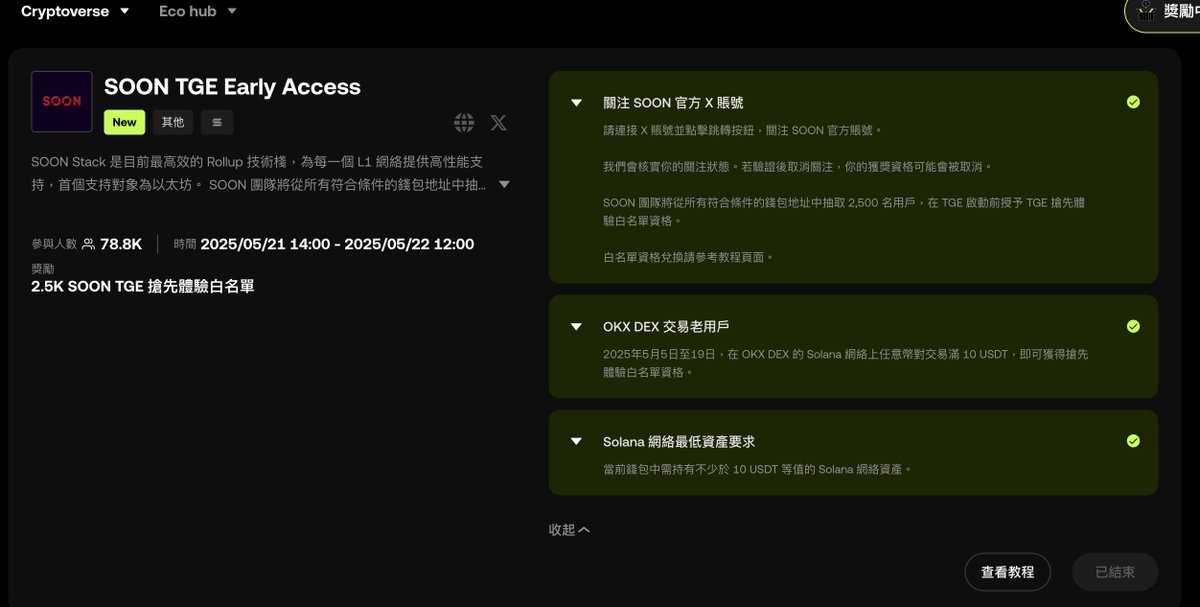Click the green checkmark for Solana 網絡最低資產要求
1200x607 pixels.
(1133, 441)
